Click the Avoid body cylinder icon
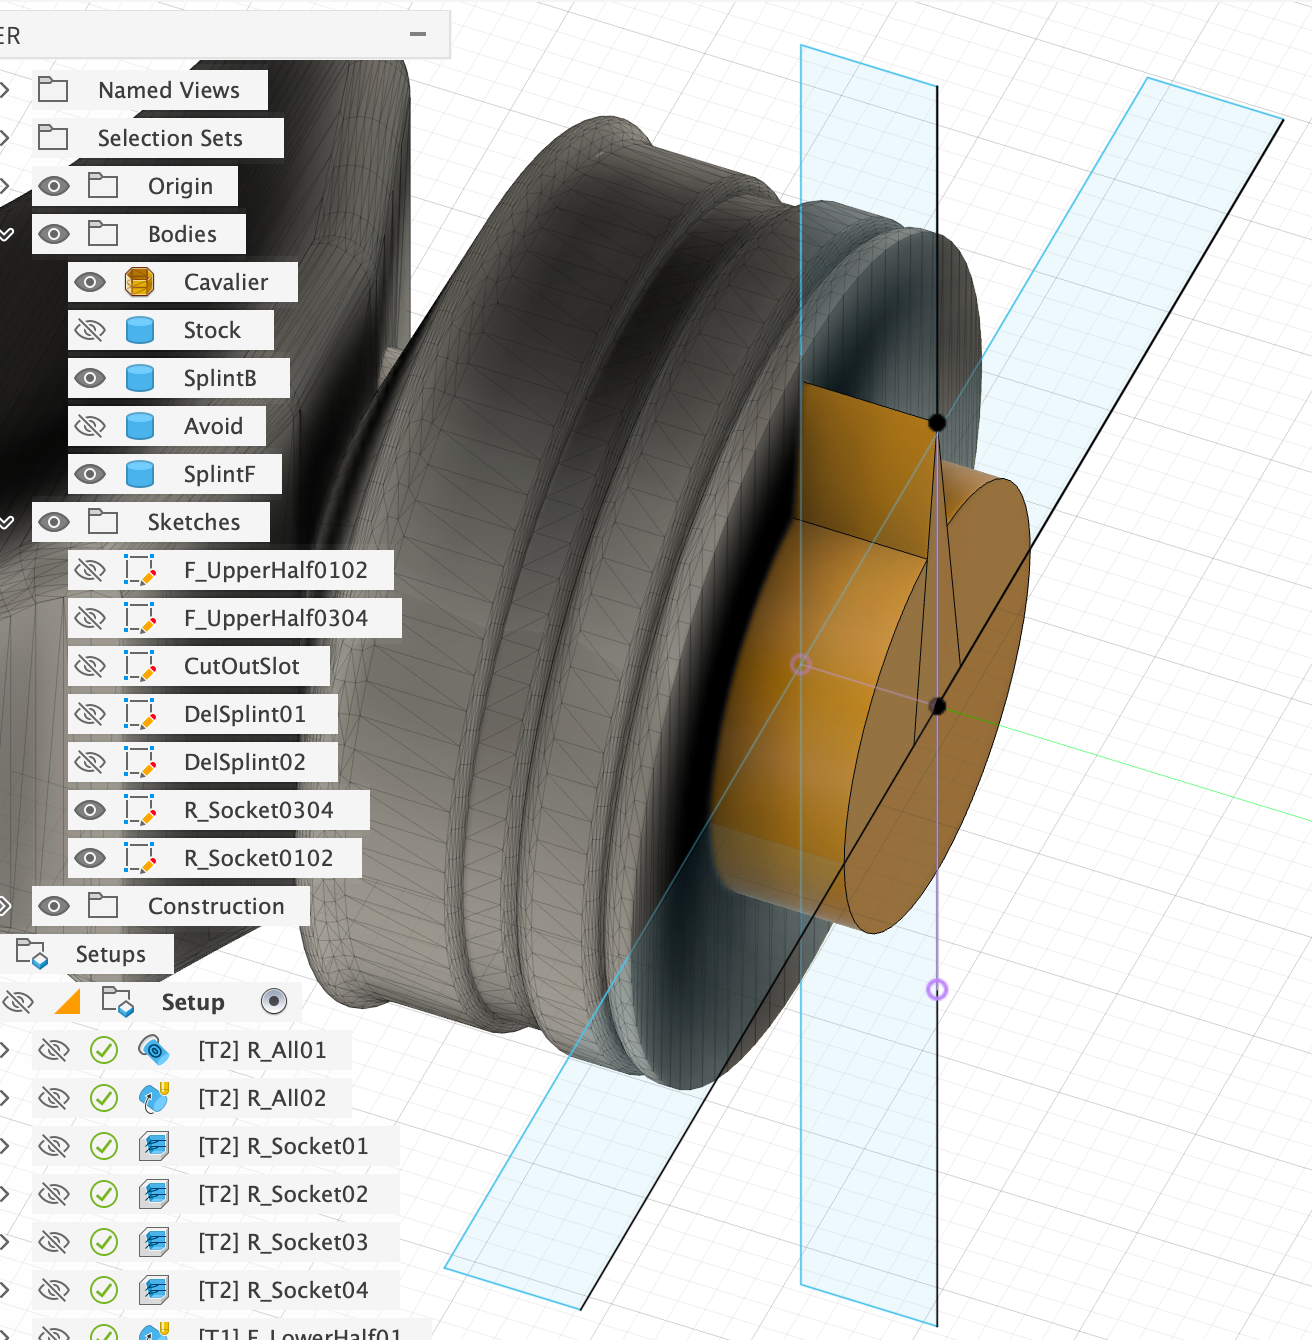The height and width of the screenshot is (1340, 1312). pyautogui.click(x=140, y=426)
